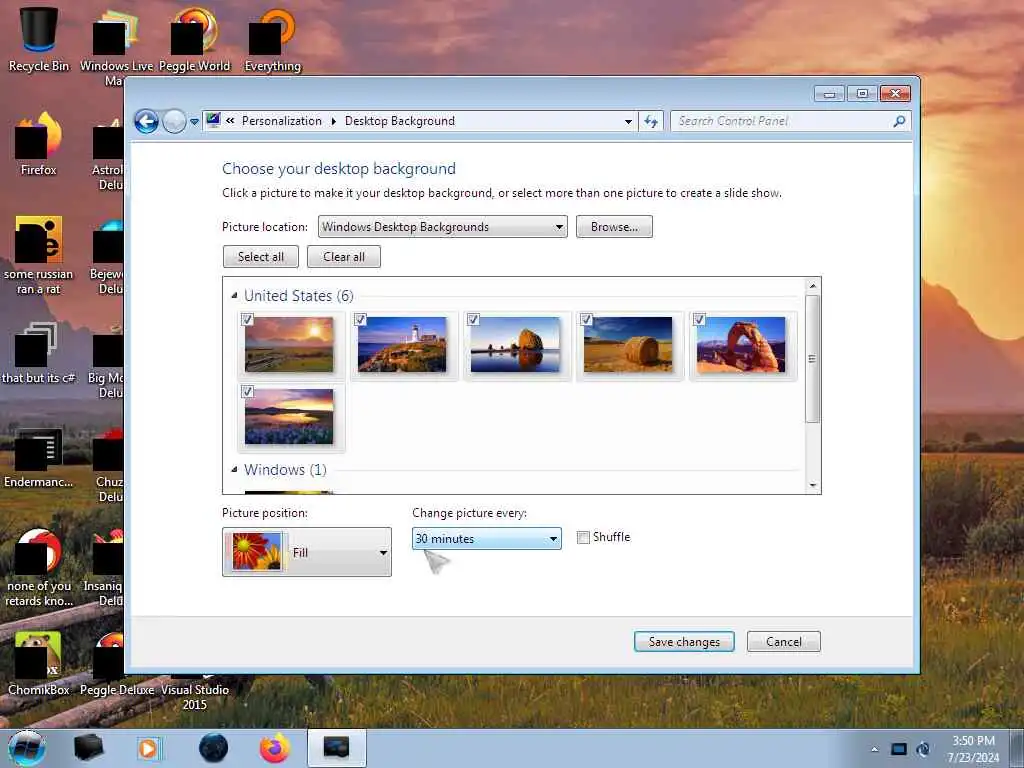
Task: Click the dark globe taskbar icon
Action: point(214,748)
